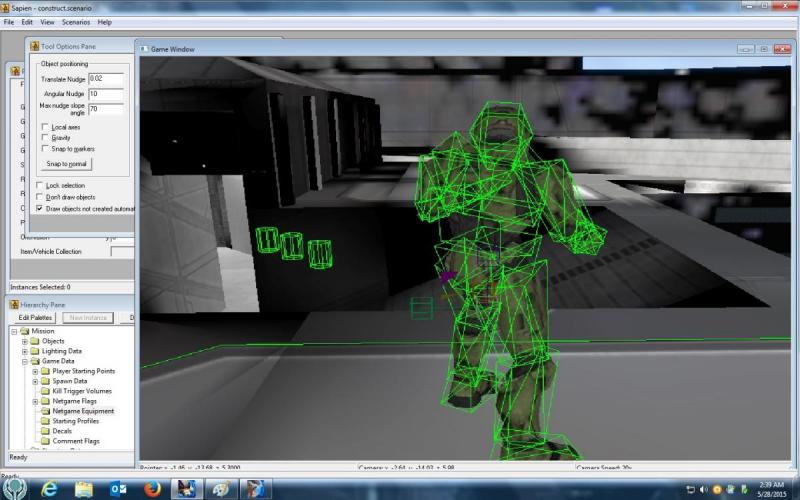Click the Paint palette icon in taskbar
This screenshot has width=800, height=500.
coord(221,489)
